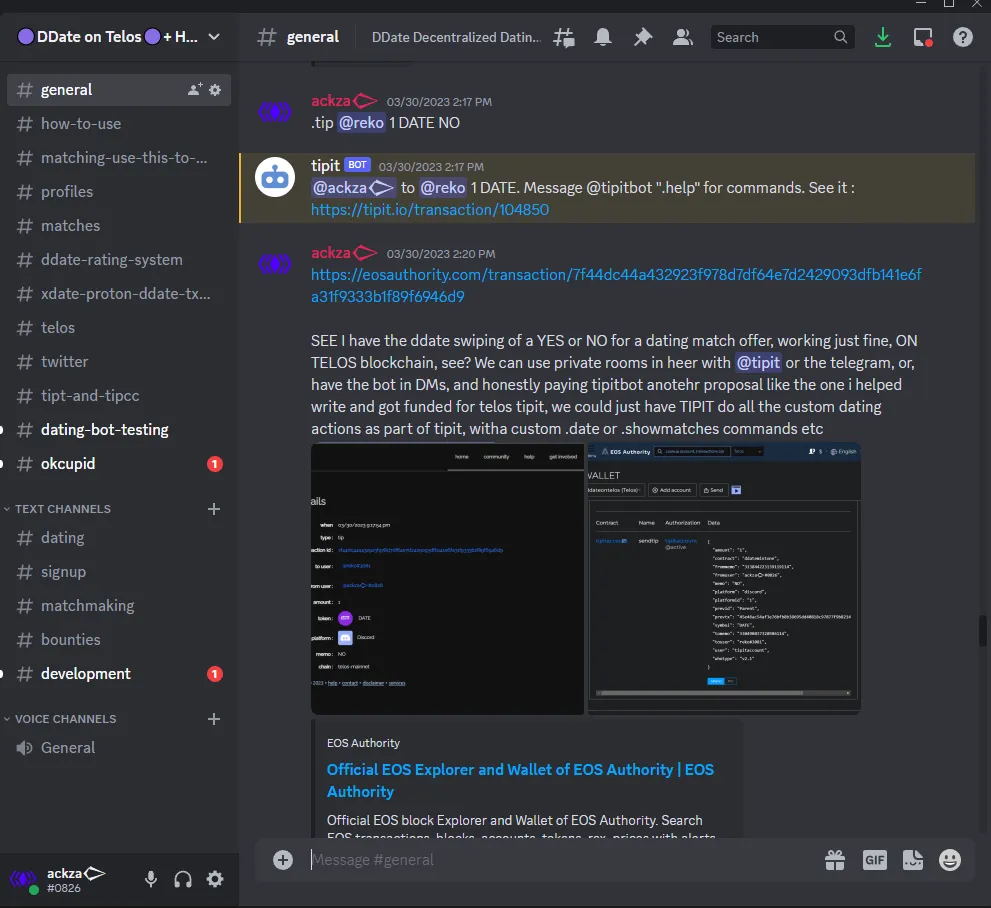Screen dimensions: 991x908
Task: Open the bounties channel
Action: pos(119,639)
